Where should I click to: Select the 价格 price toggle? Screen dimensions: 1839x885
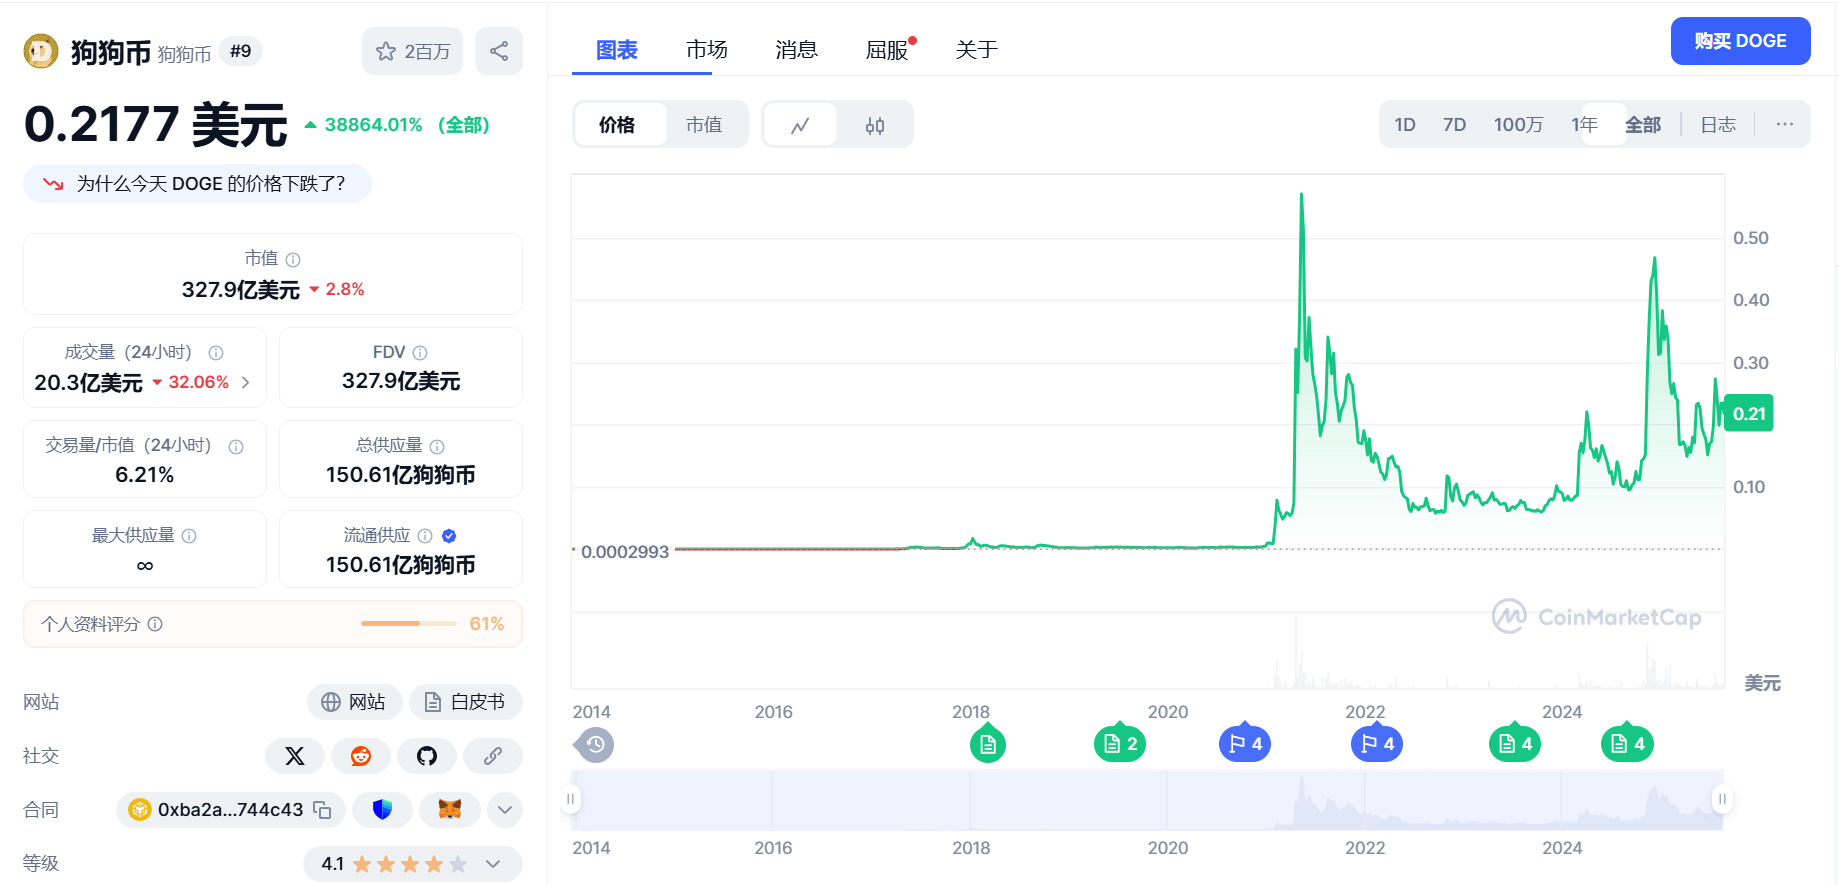(618, 125)
